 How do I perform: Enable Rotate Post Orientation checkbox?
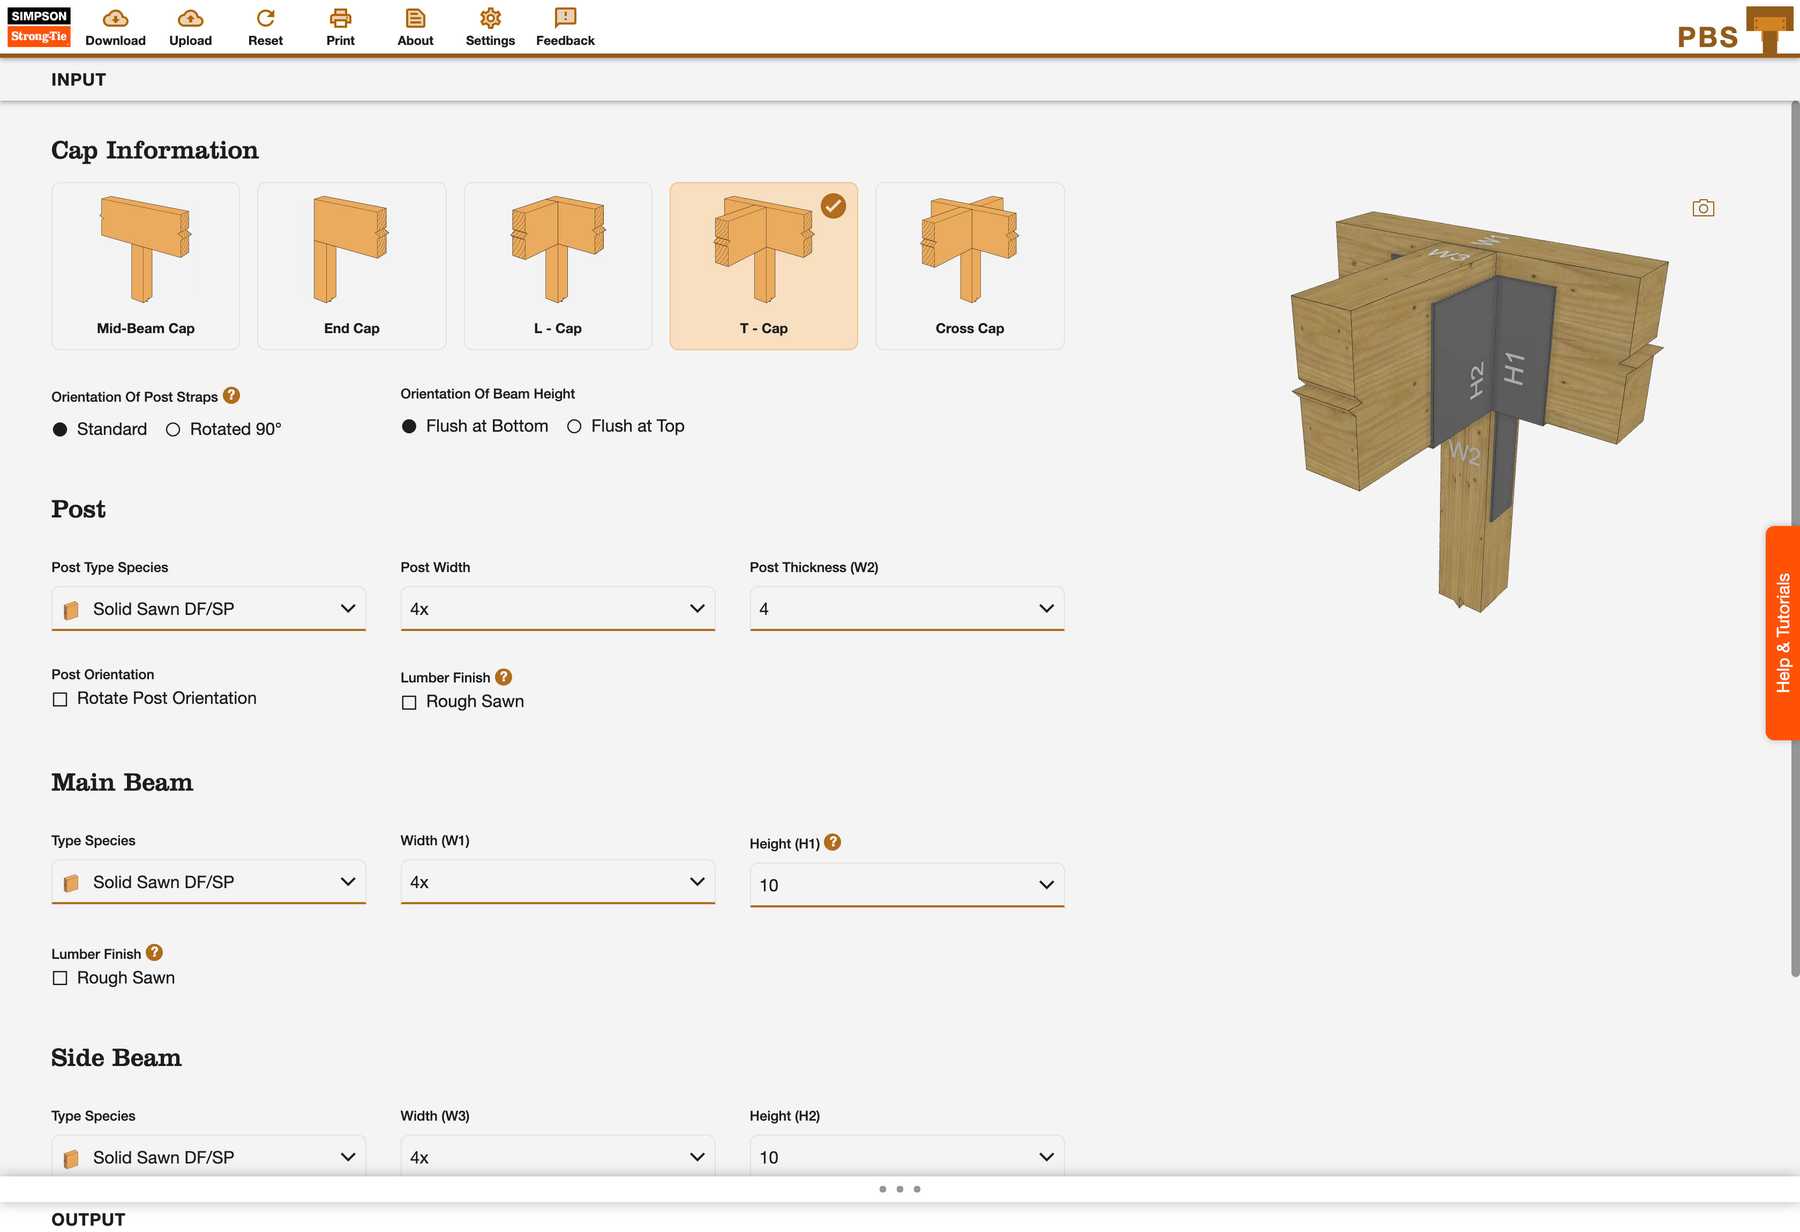pos(60,700)
